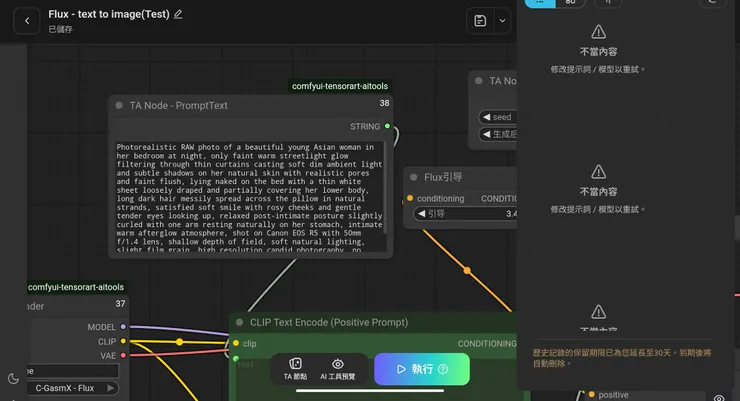Edit the workflow title with pencil icon
Screen dimensions: 740x401
[178, 15]
